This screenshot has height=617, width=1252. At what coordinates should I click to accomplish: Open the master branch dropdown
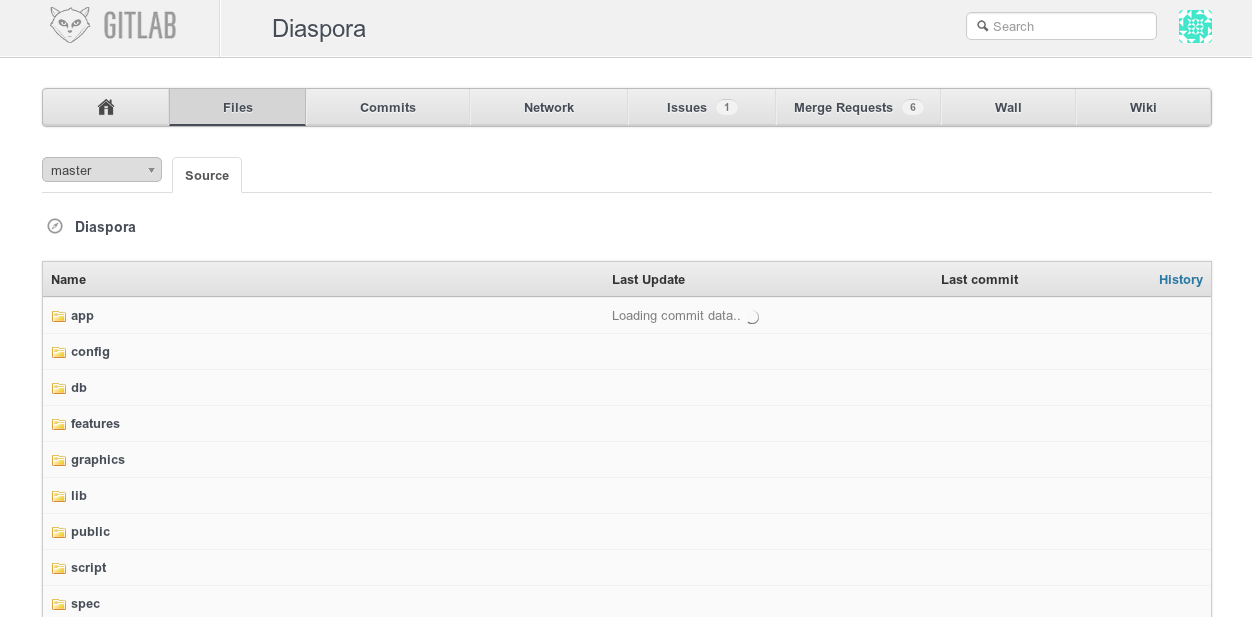(102, 170)
